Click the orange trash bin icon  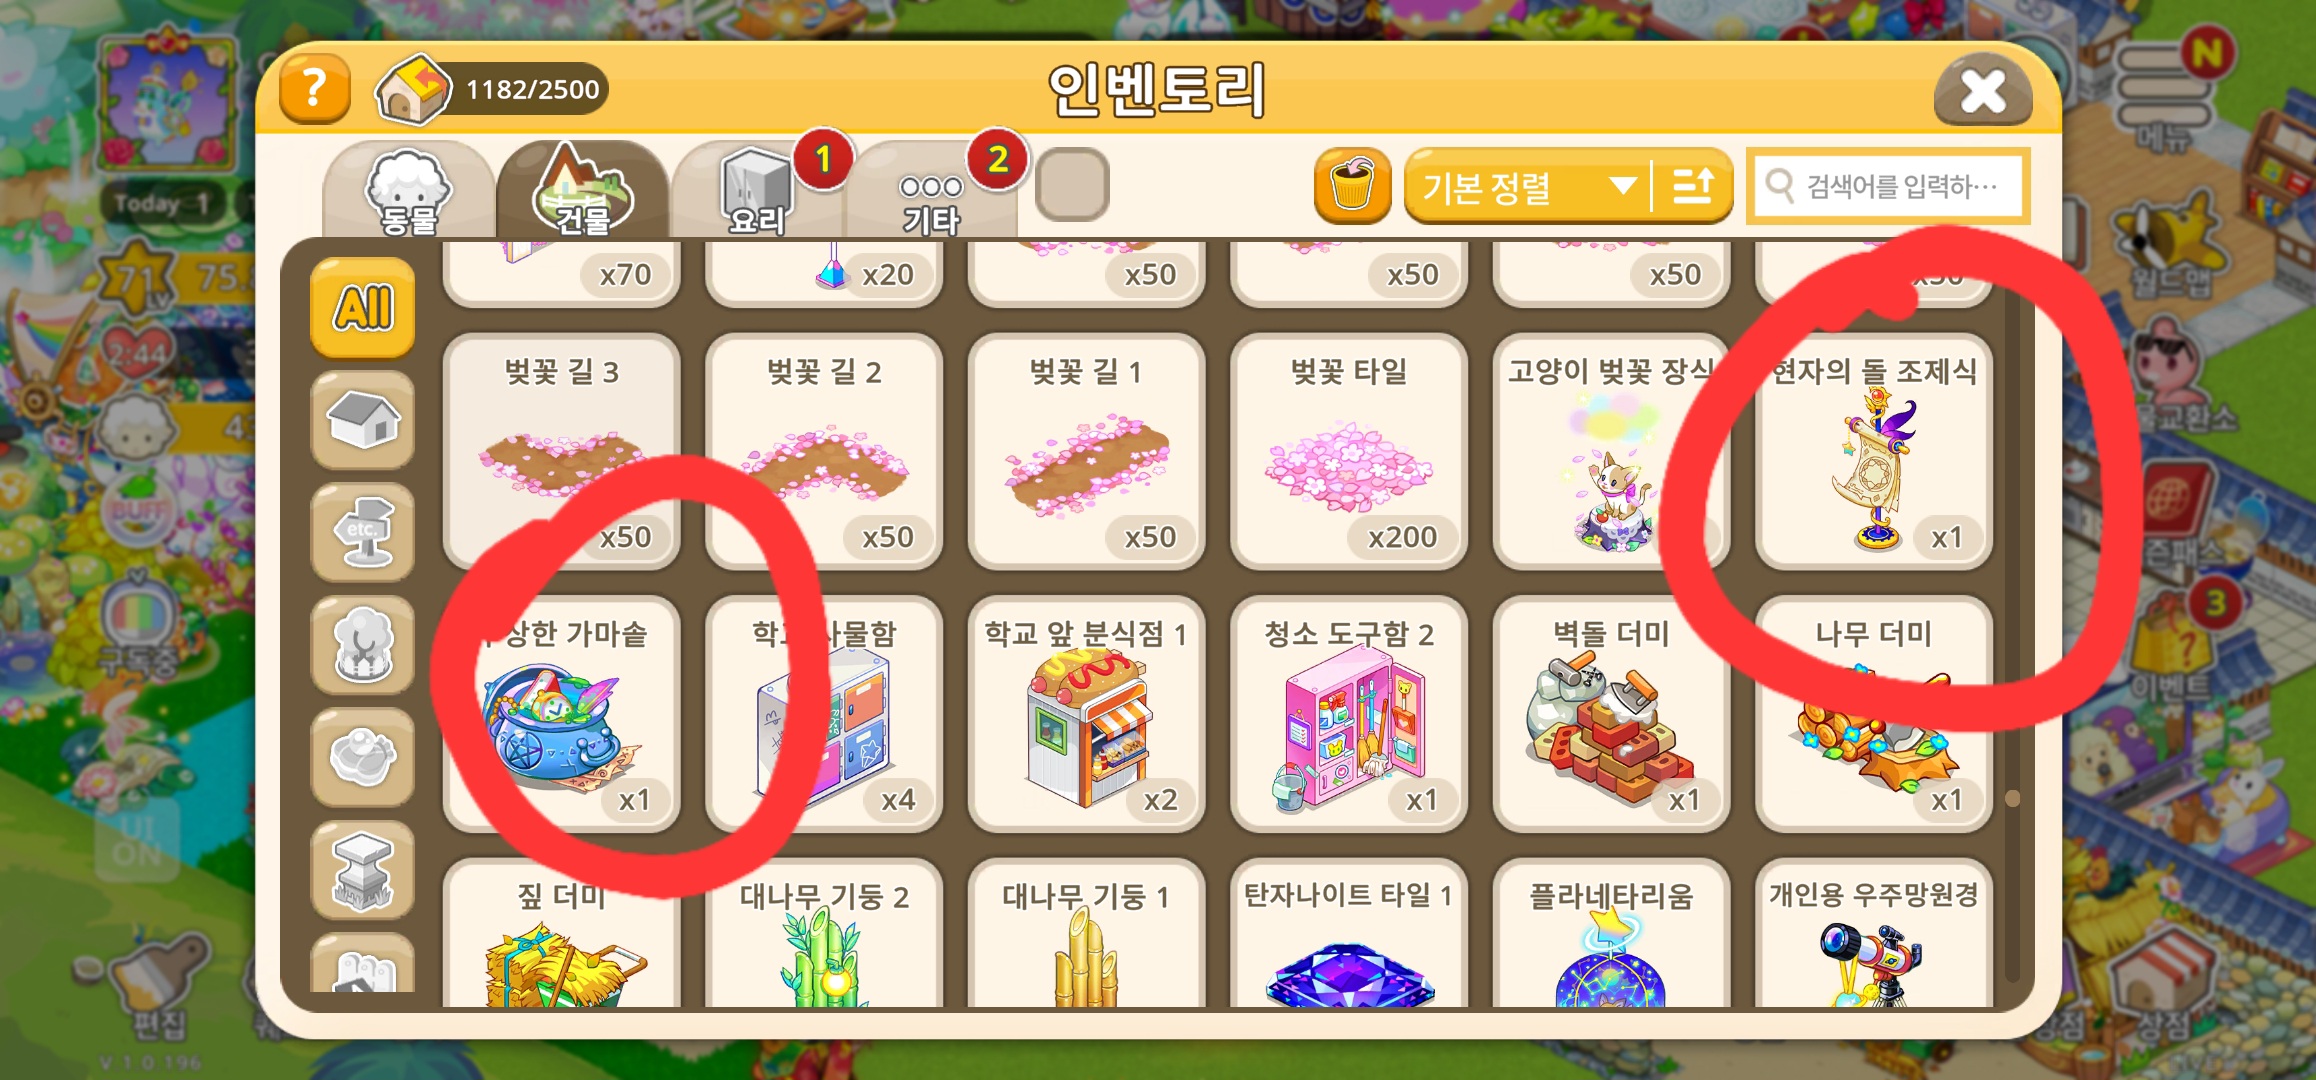pos(1352,186)
